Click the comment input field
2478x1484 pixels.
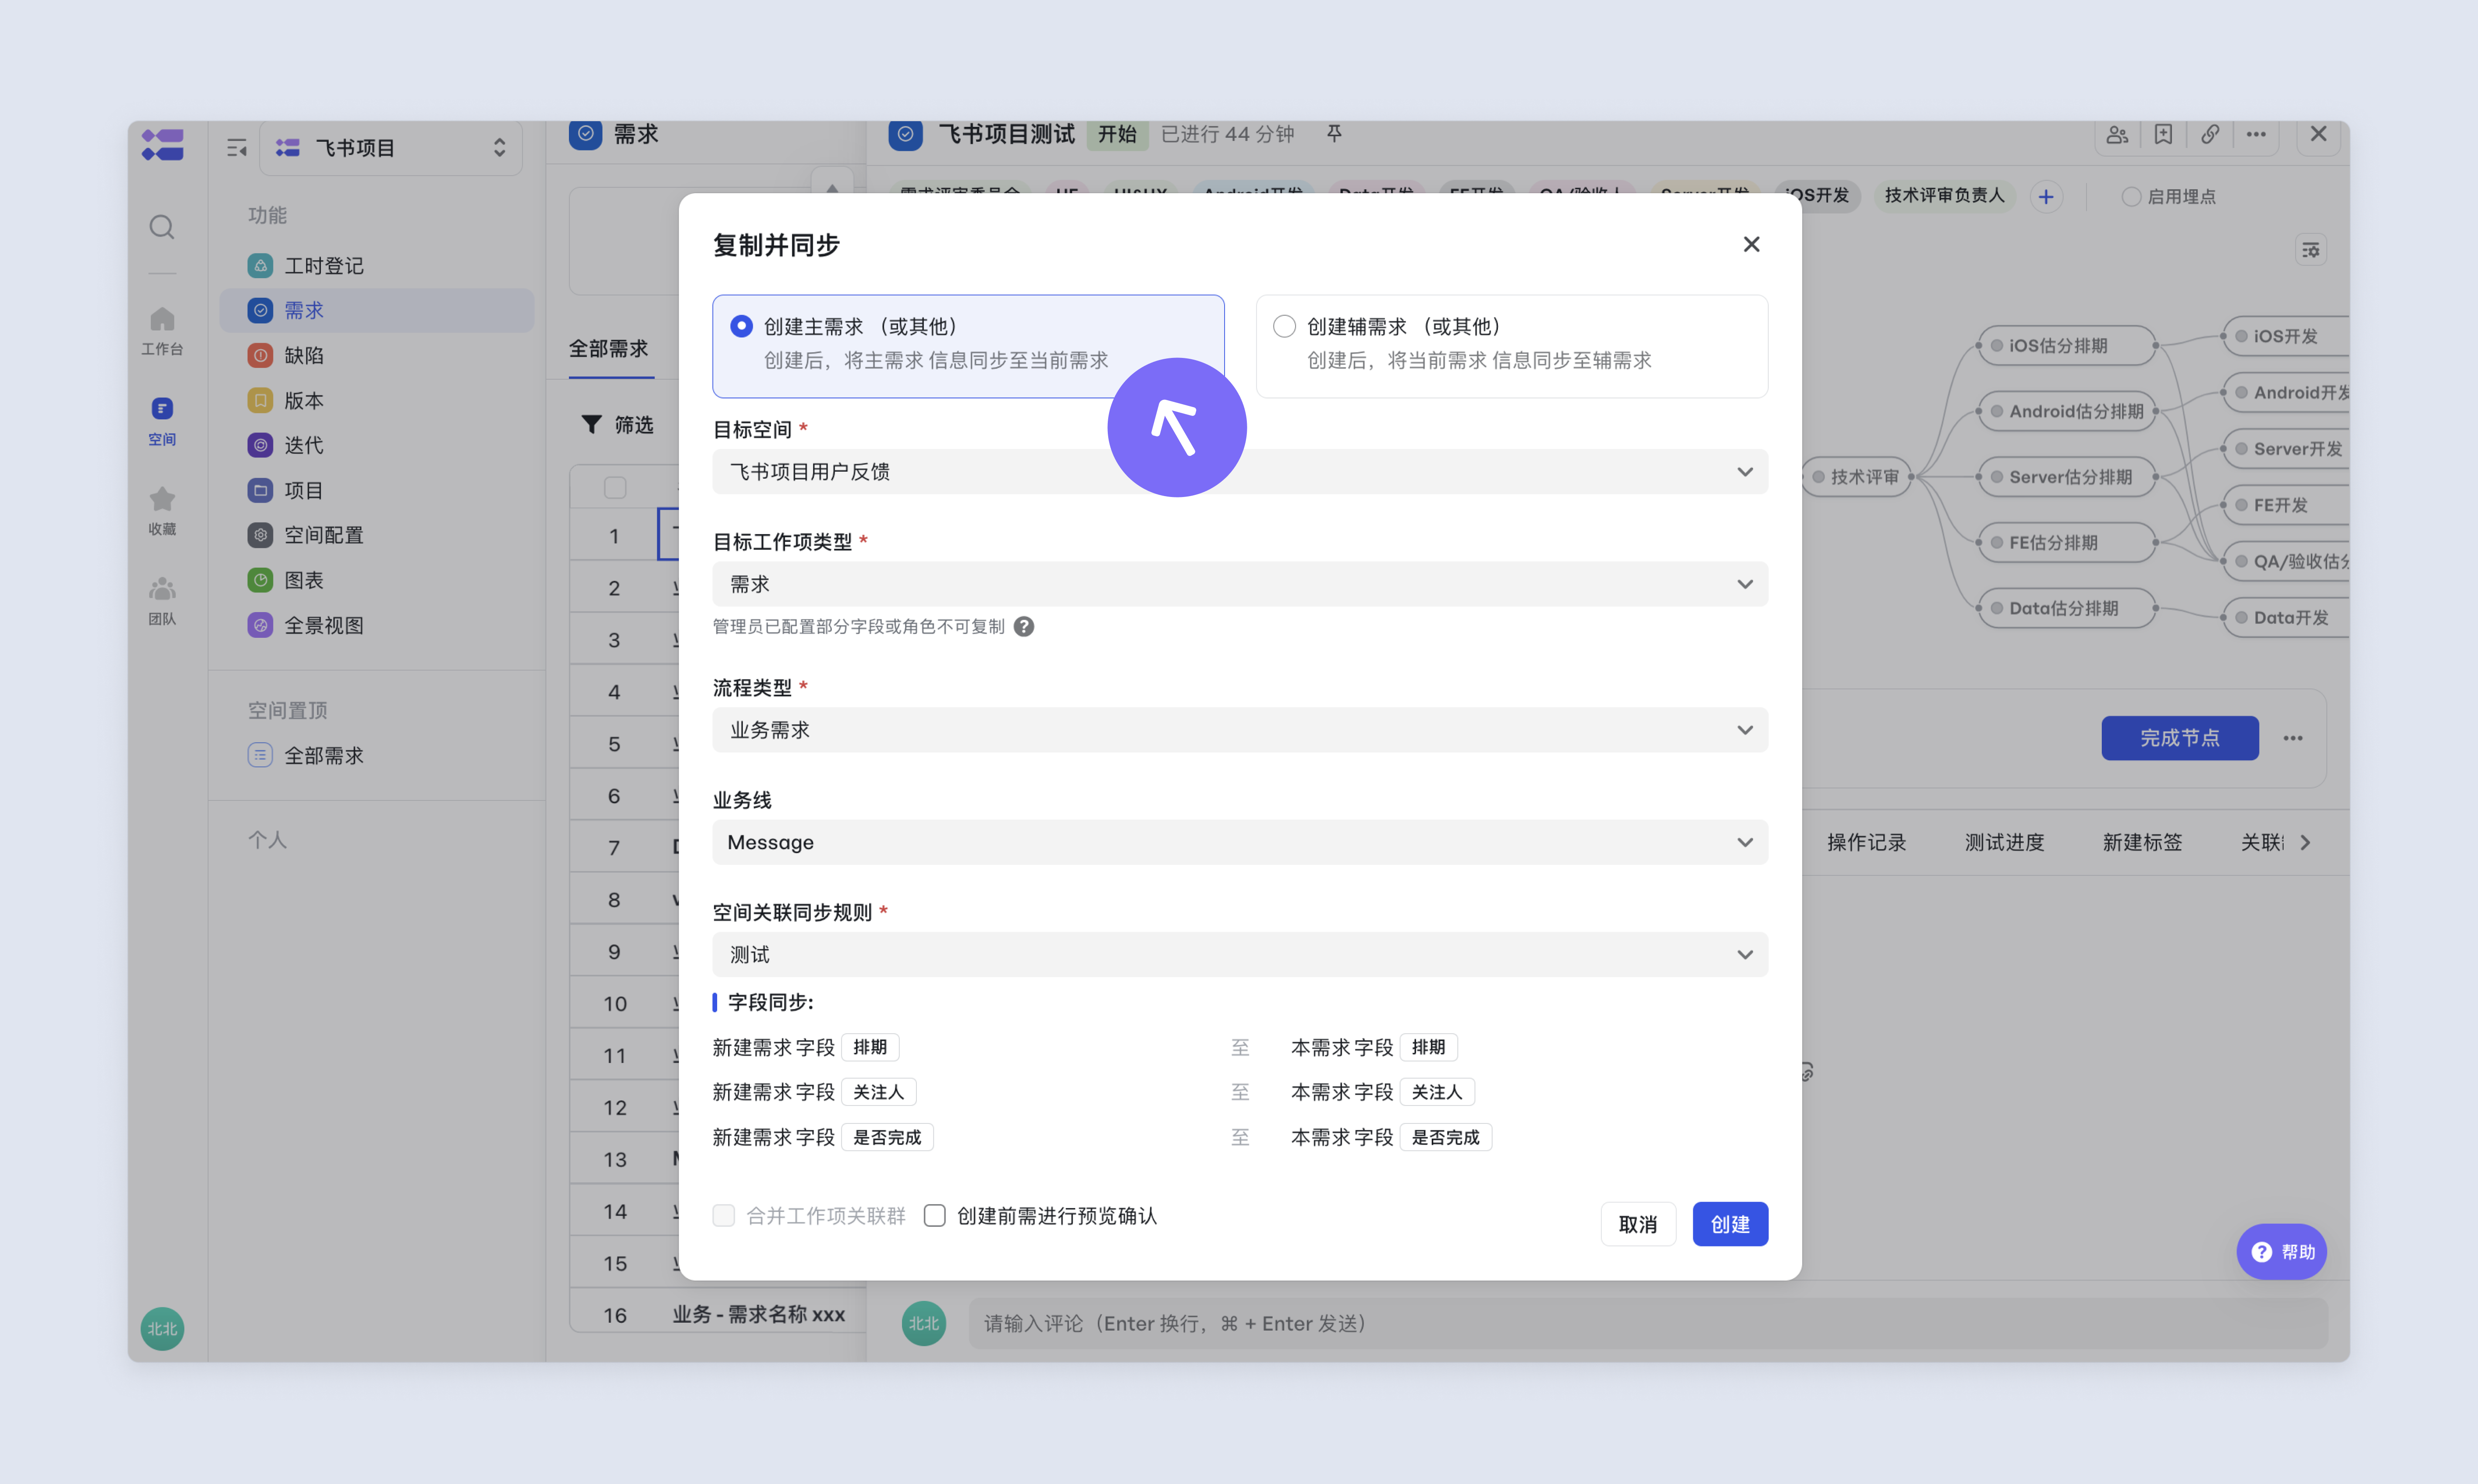point(1648,1324)
